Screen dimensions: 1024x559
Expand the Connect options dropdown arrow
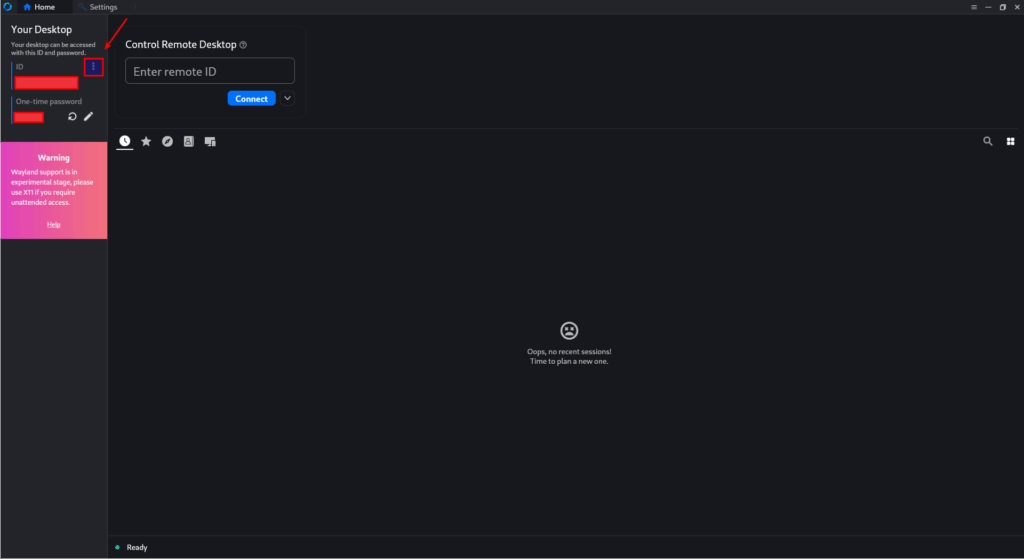[287, 99]
